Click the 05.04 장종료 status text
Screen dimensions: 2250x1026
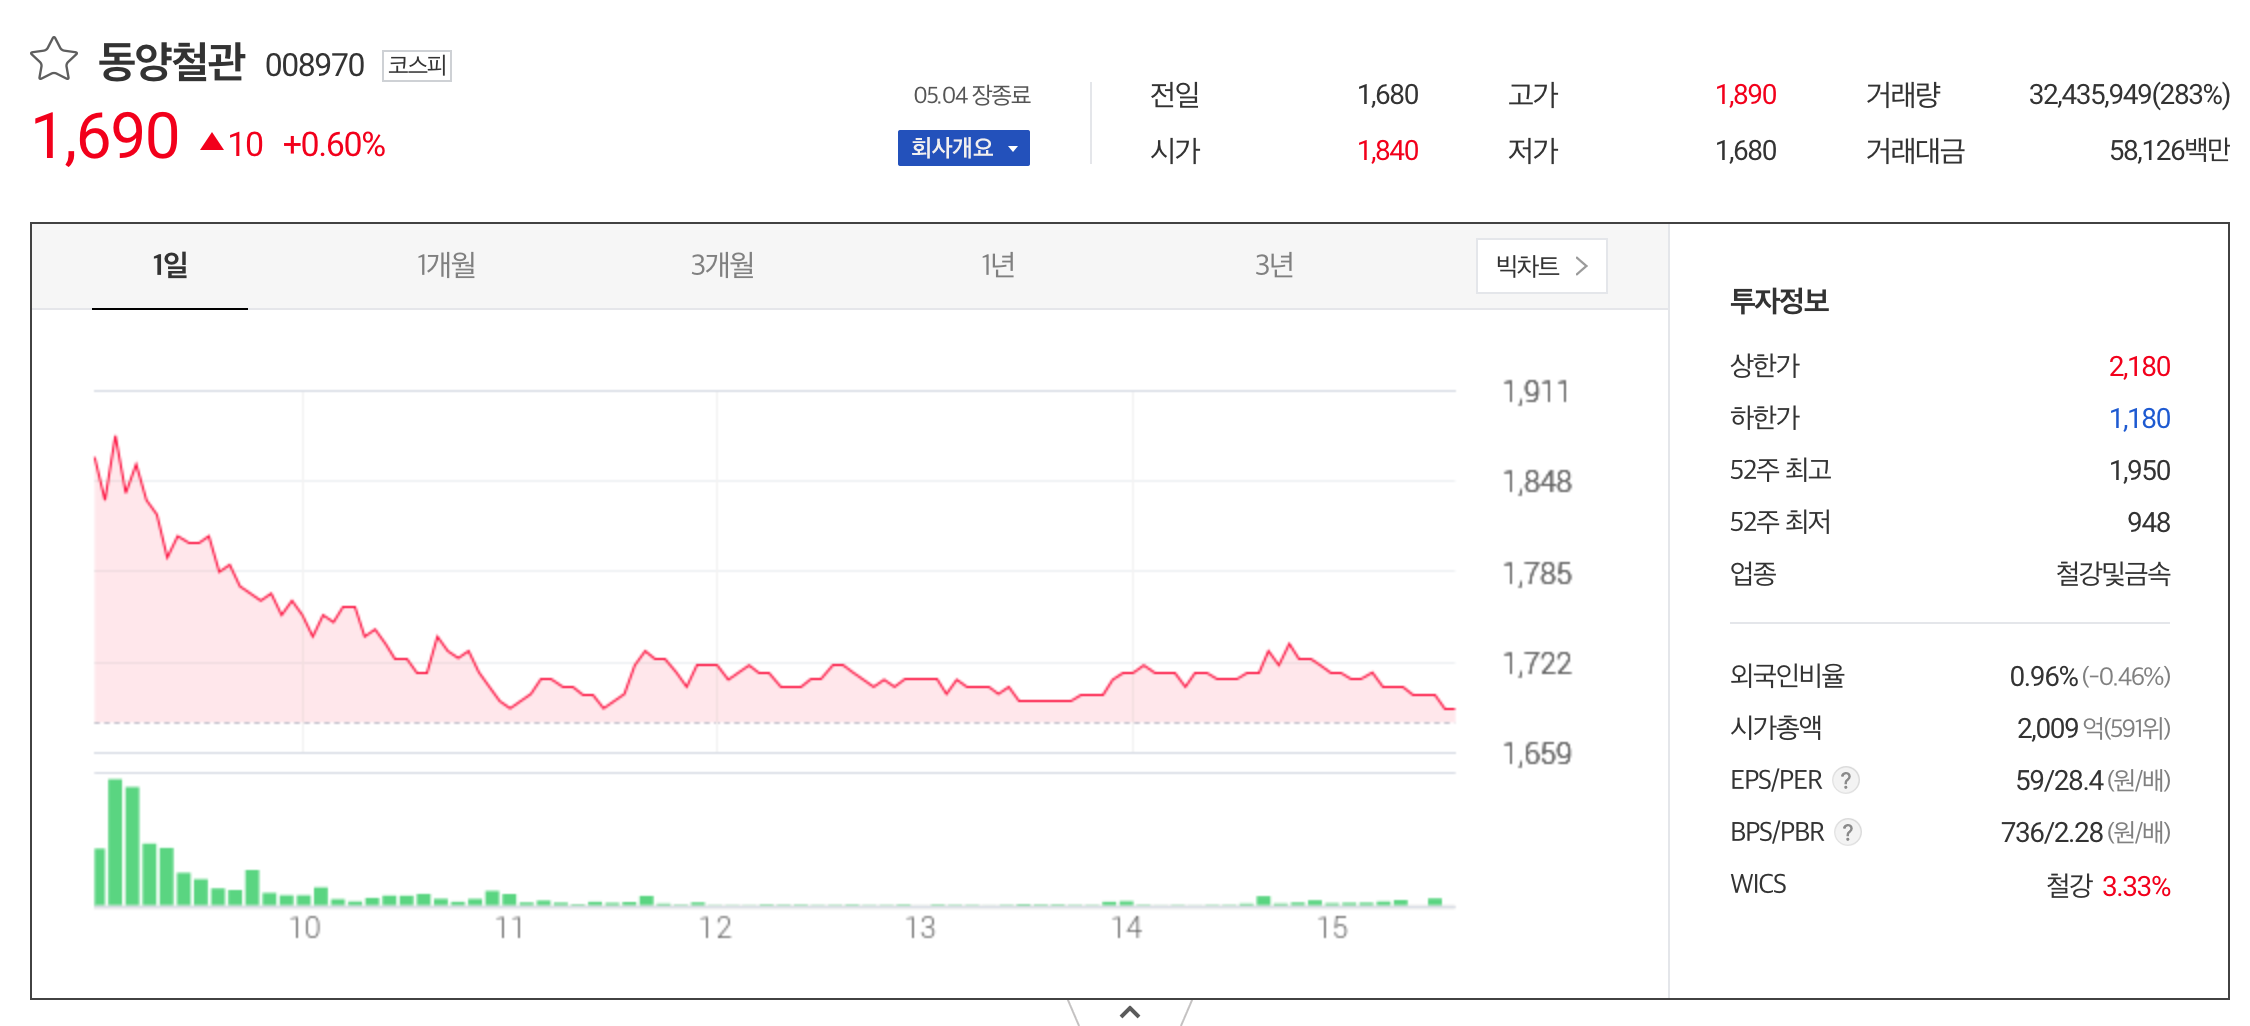coord(971,95)
